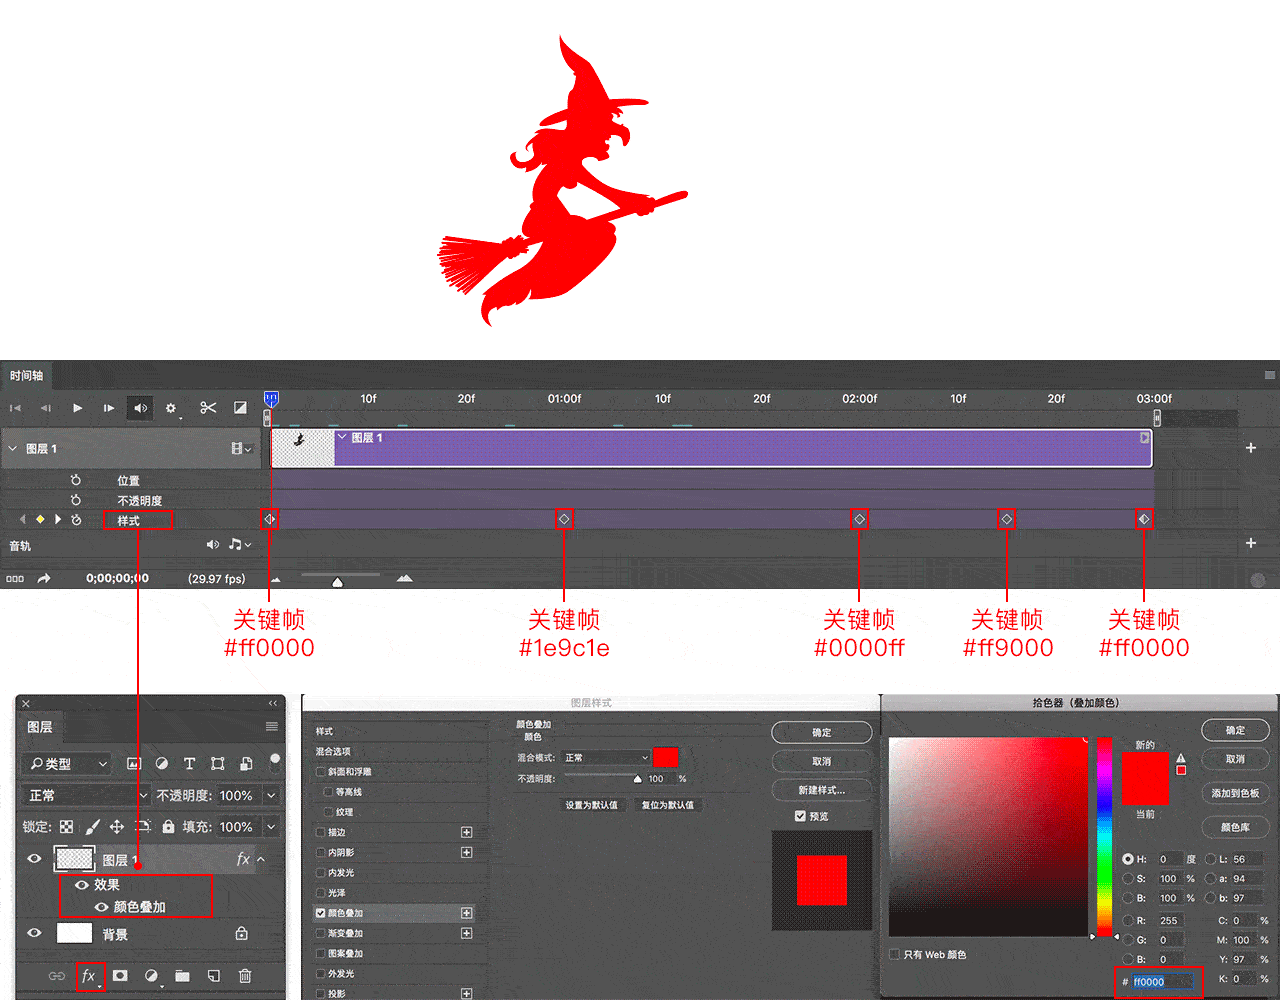Image resolution: width=1280 pixels, height=1000 pixels.
Task: Click the scissors split-at-playhead icon
Action: (x=208, y=408)
